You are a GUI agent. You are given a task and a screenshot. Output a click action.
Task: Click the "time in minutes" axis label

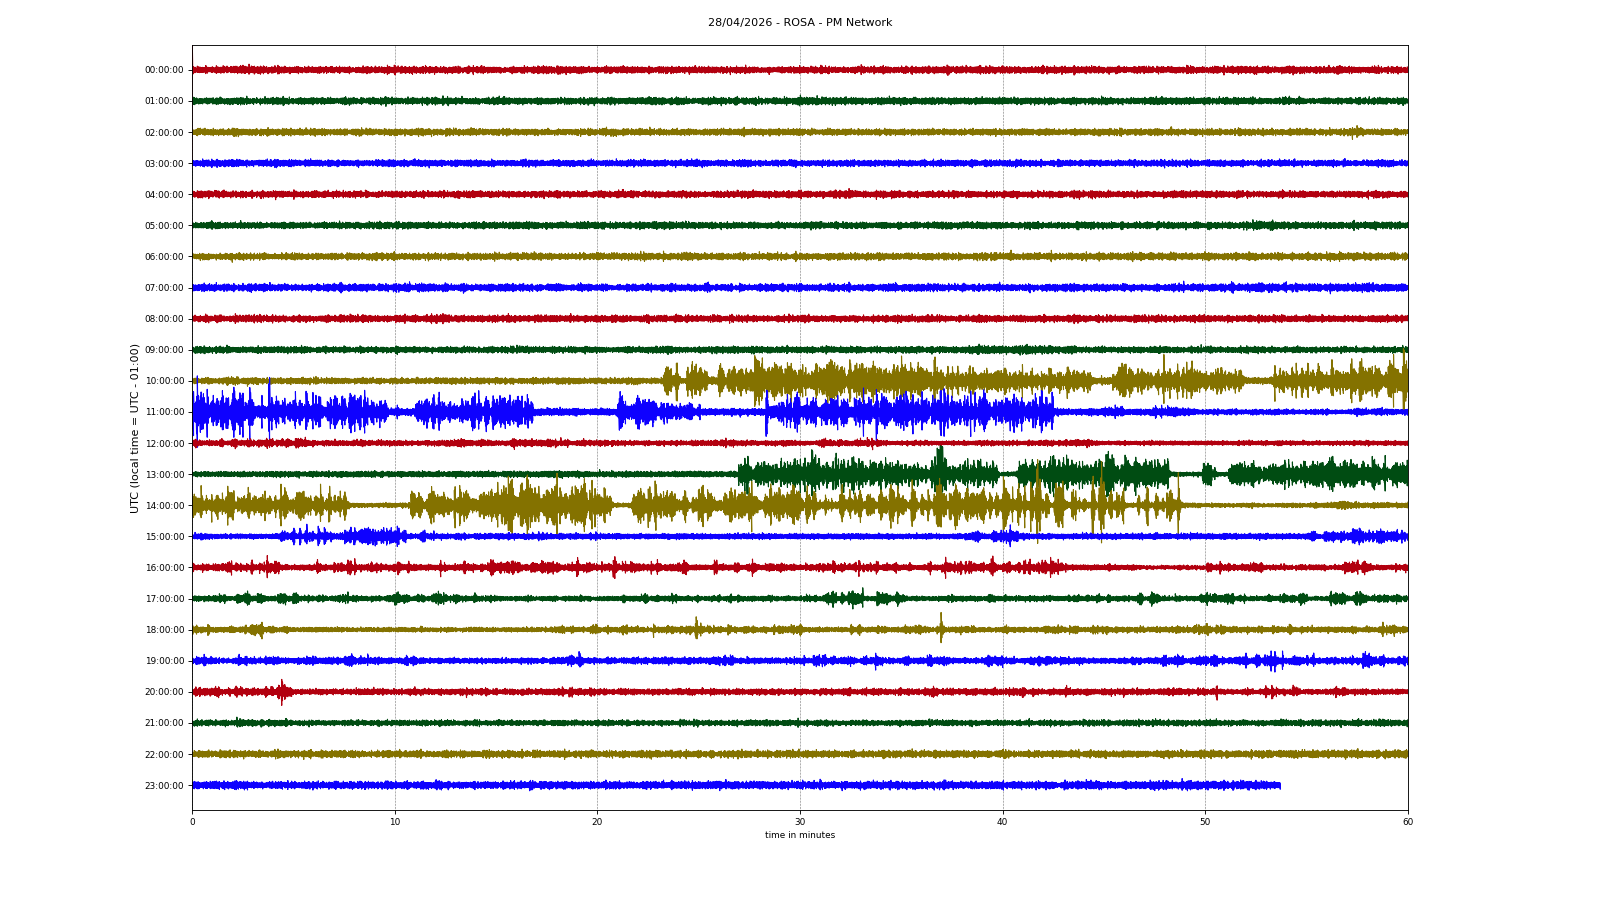[799, 835]
